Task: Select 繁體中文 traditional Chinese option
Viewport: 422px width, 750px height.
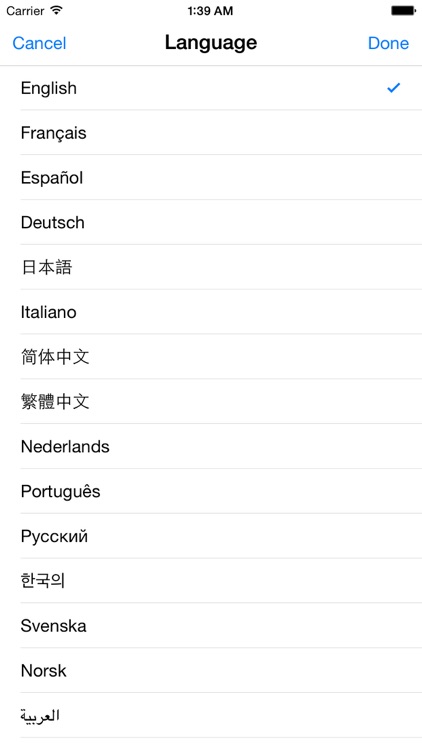Action: pos(211,402)
